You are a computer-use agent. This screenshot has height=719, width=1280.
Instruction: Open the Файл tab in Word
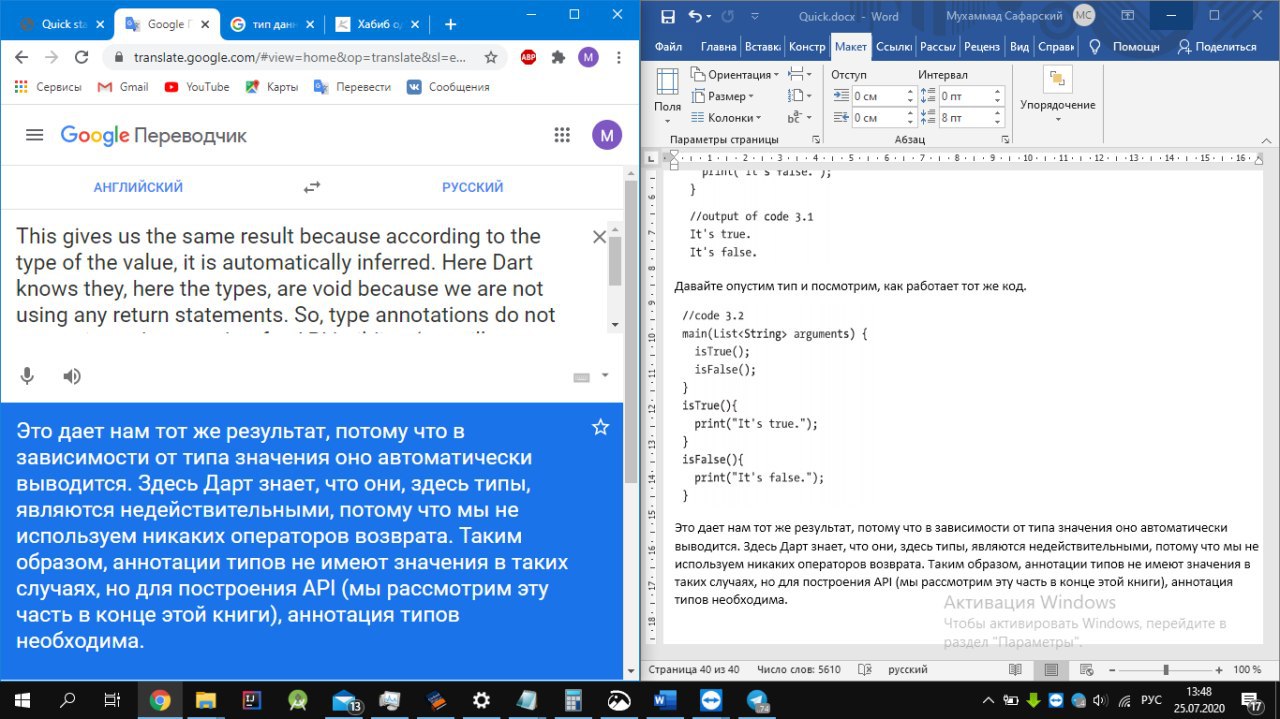(x=668, y=46)
